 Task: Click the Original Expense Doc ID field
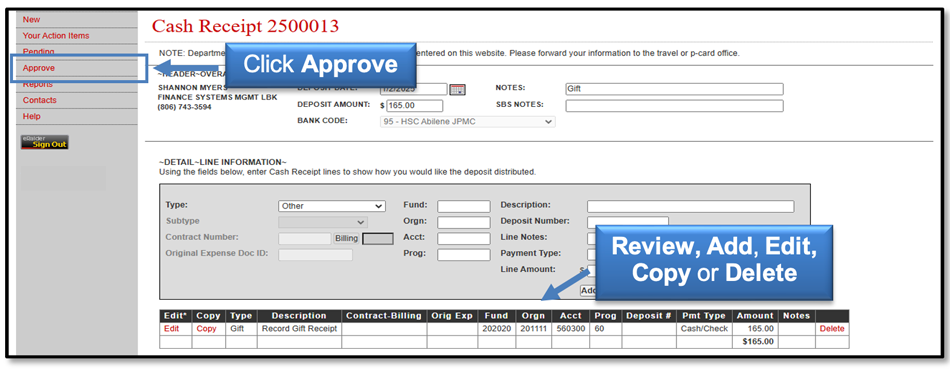pyautogui.click(x=315, y=254)
